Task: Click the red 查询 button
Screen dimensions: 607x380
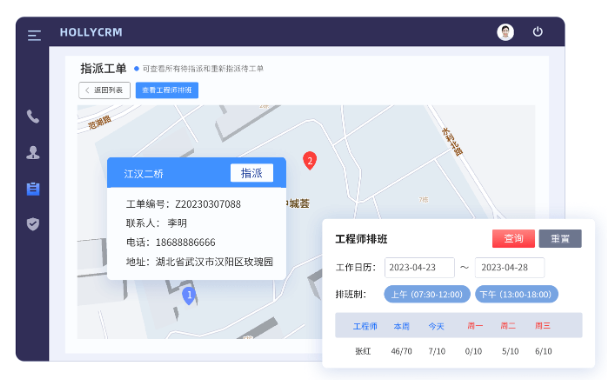Action: coord(513,238)
